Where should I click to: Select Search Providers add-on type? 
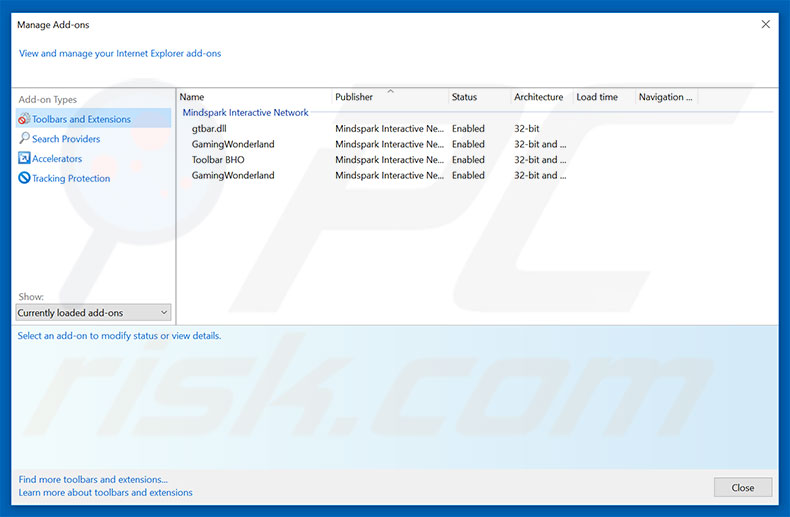[x=66, y=139]
